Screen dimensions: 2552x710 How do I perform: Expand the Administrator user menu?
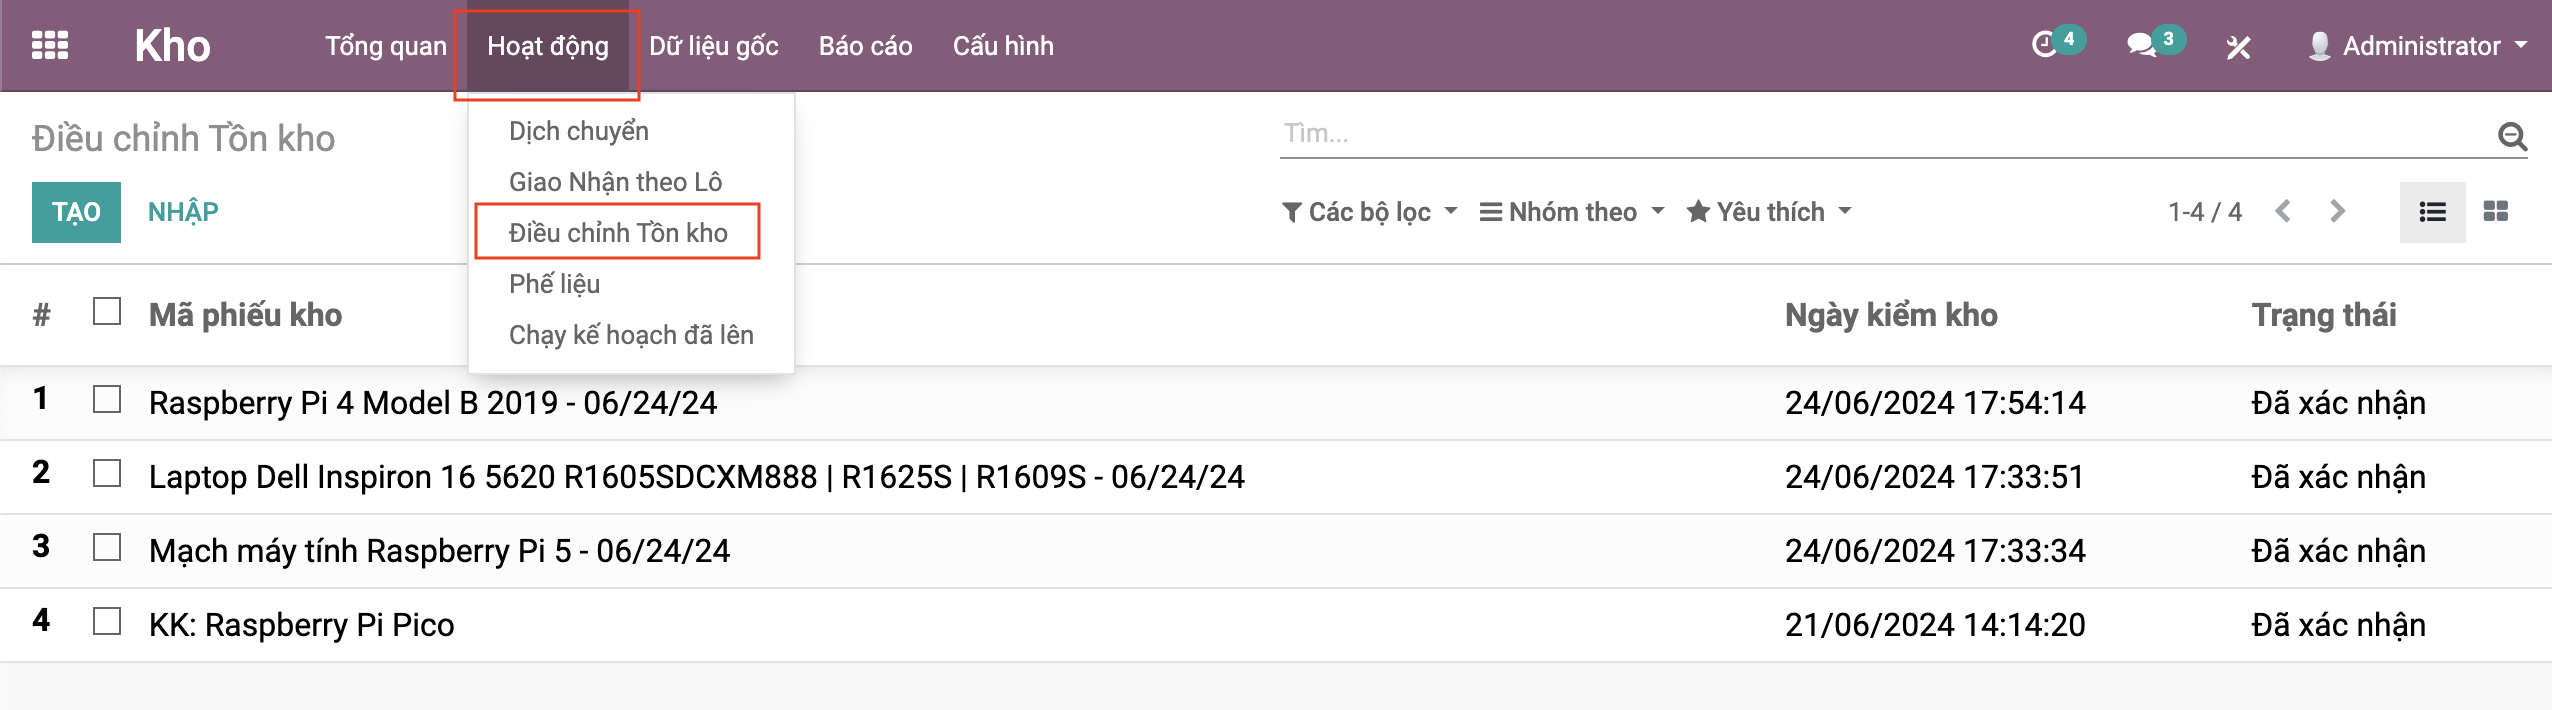click(x=2420, y=46)
